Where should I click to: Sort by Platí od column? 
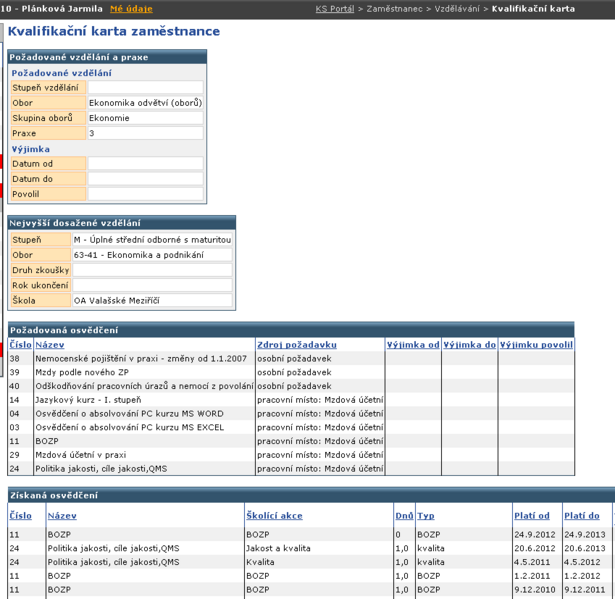pos(532,515)
